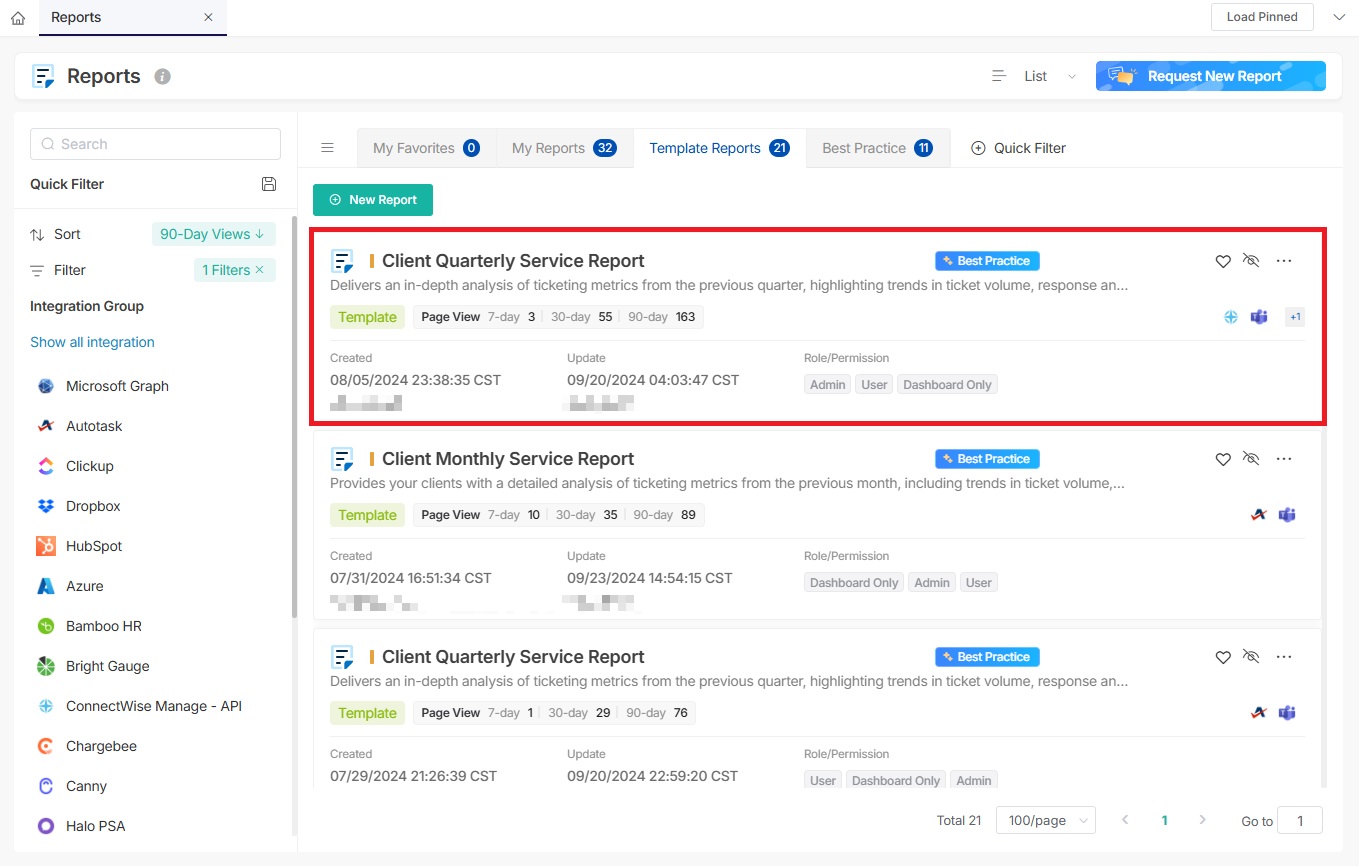Viewport: 1359px width, 866px height.
Task: Select the HubSpot integration in the sidebar
Action: pos(94,546)
